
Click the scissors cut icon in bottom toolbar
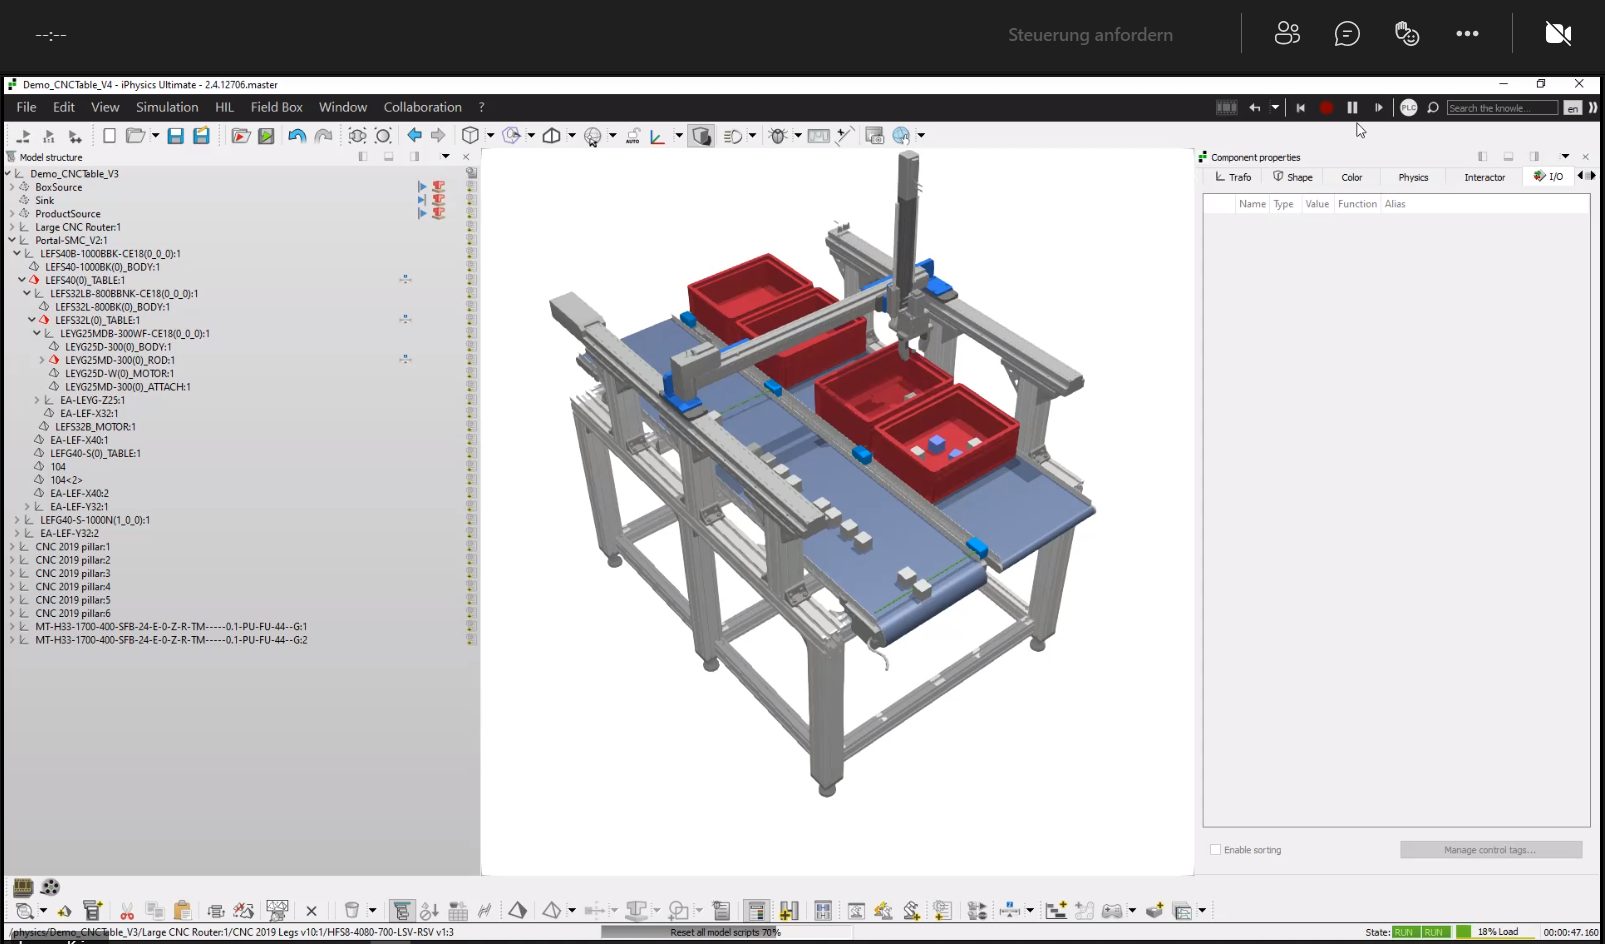click(127, 911)
